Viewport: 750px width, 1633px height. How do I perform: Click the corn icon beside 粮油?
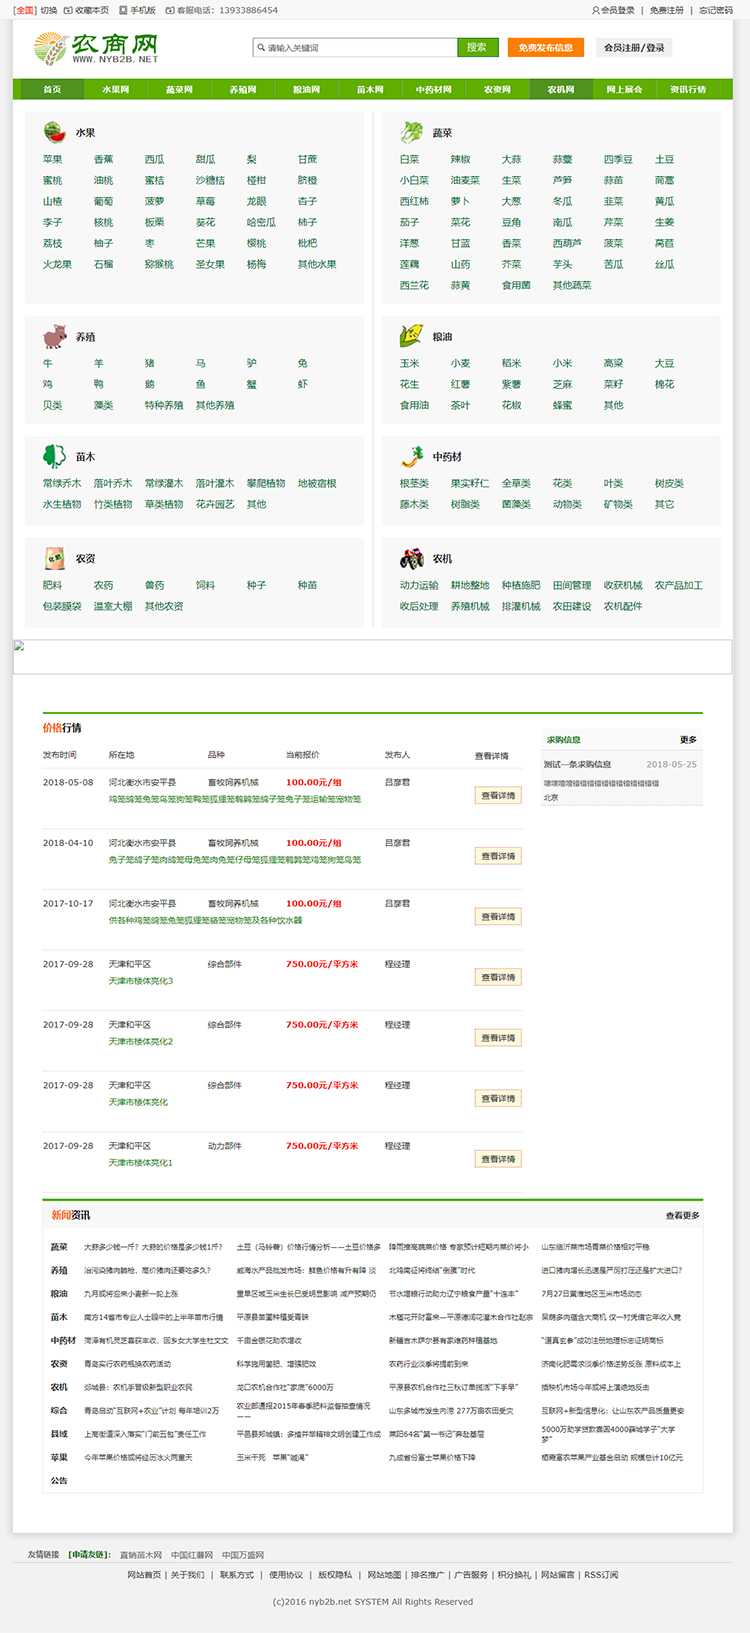(x=411, y=337)
